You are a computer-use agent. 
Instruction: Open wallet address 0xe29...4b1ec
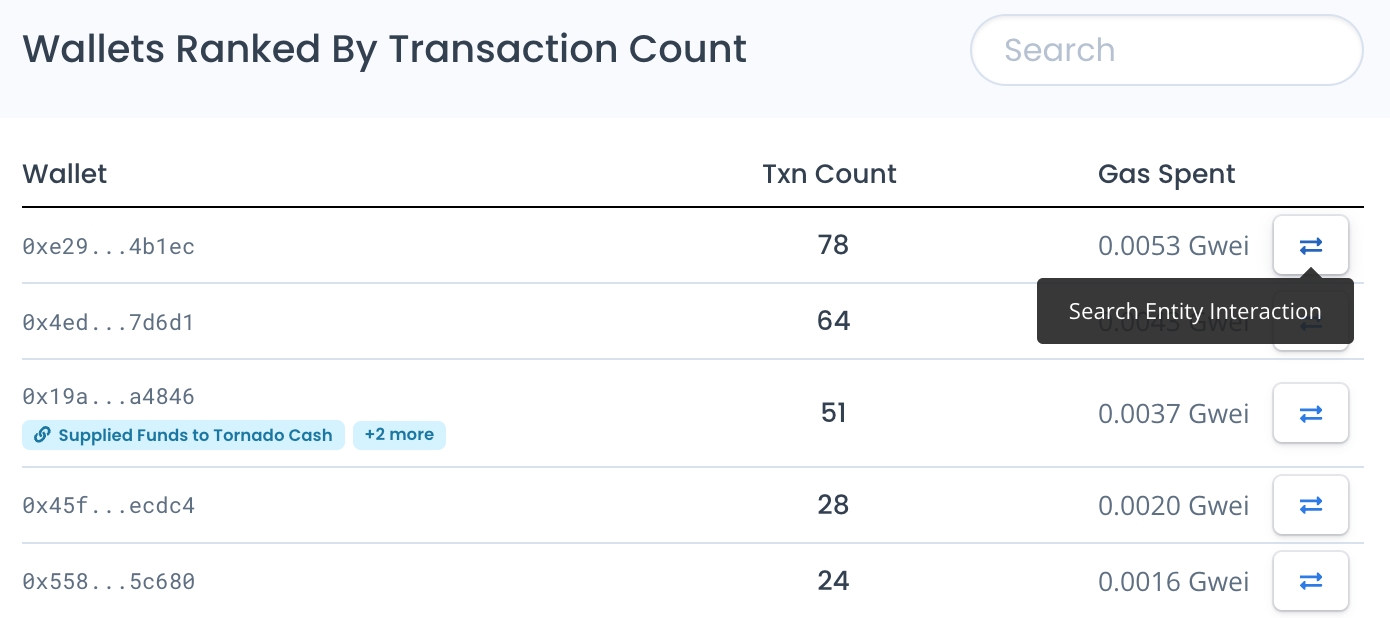[x=108, y=246]
